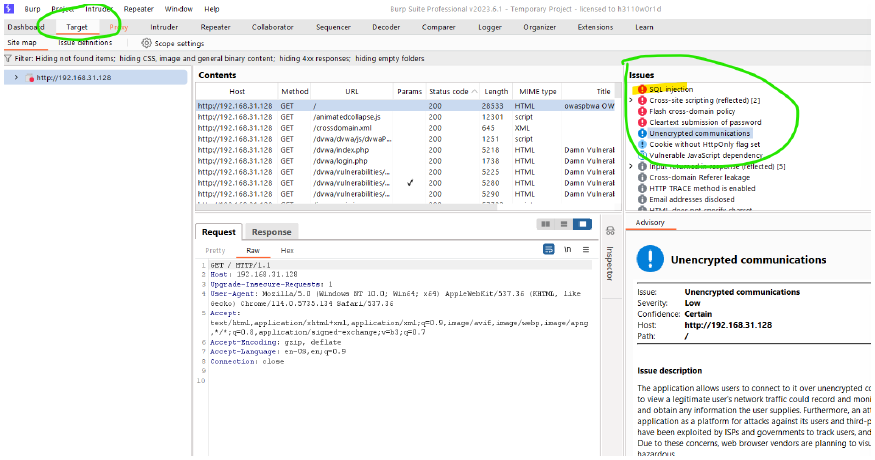Switch request view to Pretty
This screenshot has height=460, width=875.
215,250
